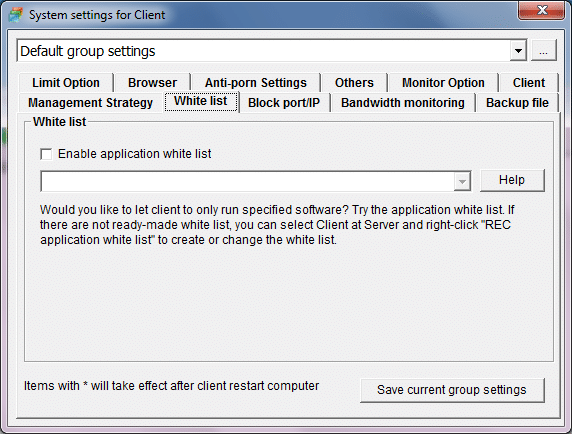Switch to Management Strategy tab
The width and height of the screenshot is (572, 434).
[90, 103]
